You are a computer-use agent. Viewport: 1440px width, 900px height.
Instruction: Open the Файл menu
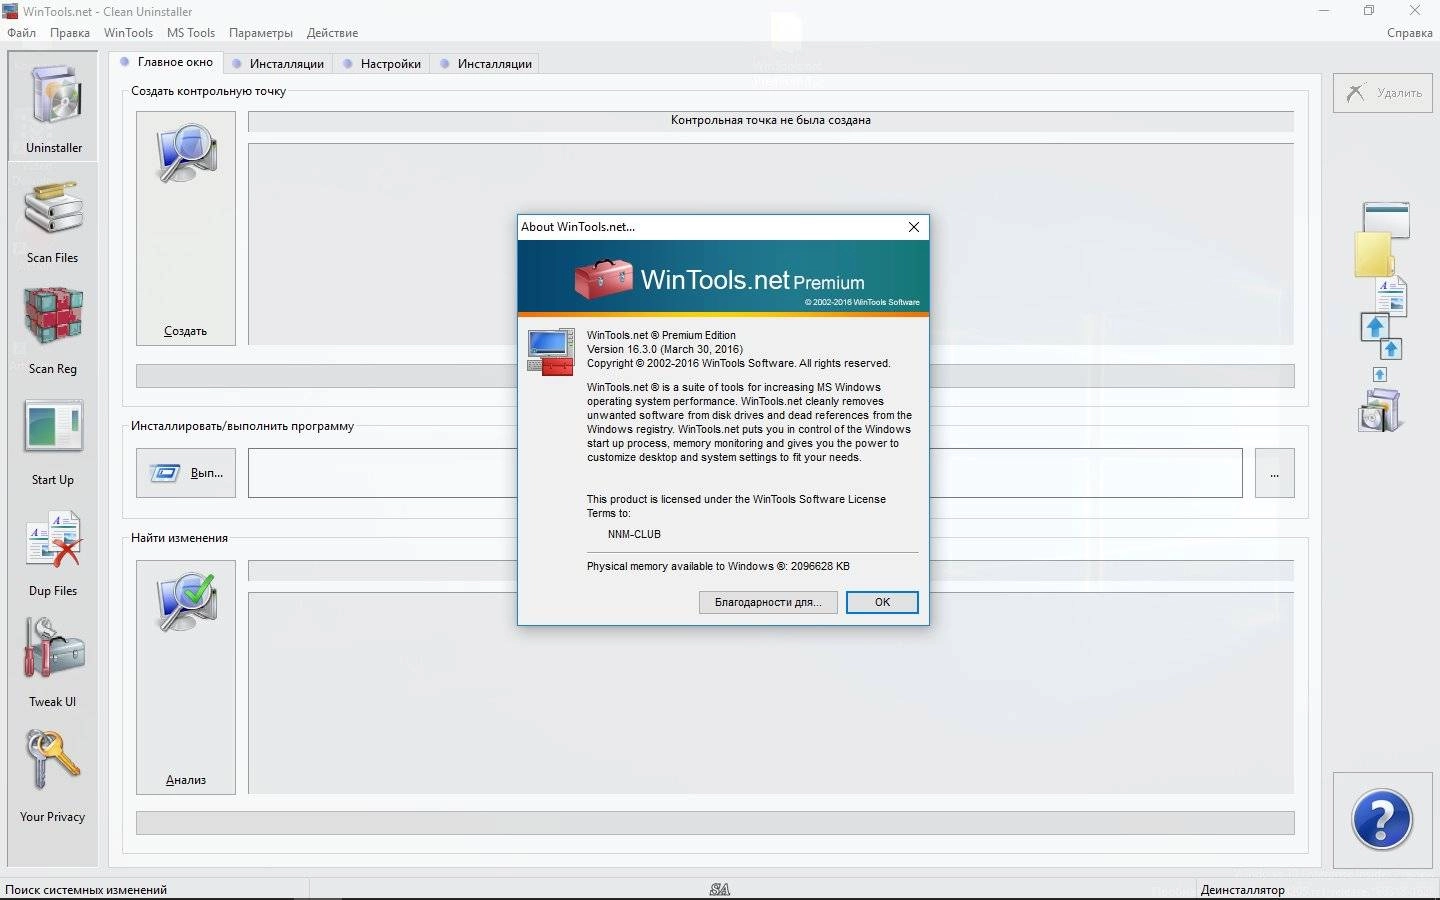click(22, 33)
